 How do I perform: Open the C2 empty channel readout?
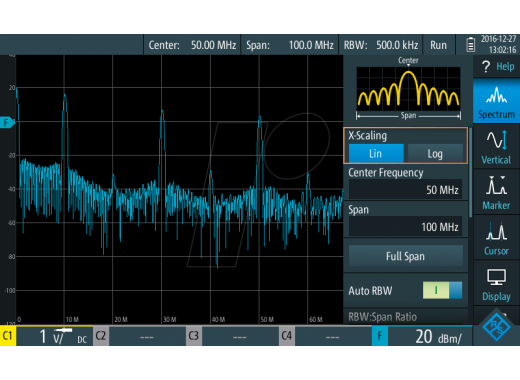click(147, 336)
